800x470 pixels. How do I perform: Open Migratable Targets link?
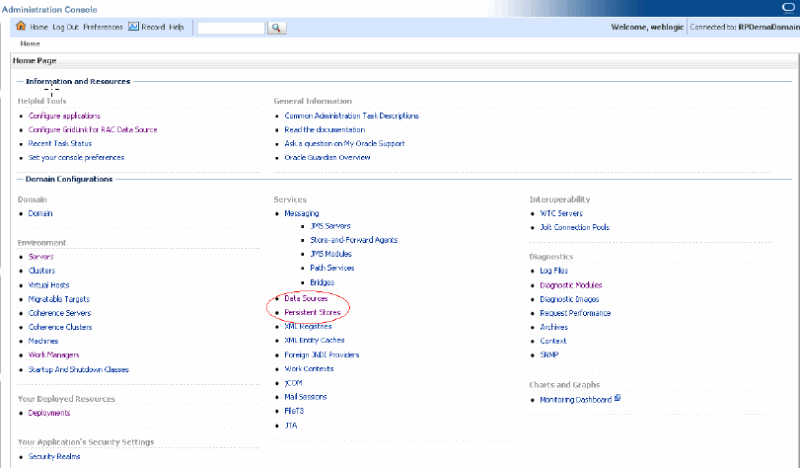coord(59,299)
